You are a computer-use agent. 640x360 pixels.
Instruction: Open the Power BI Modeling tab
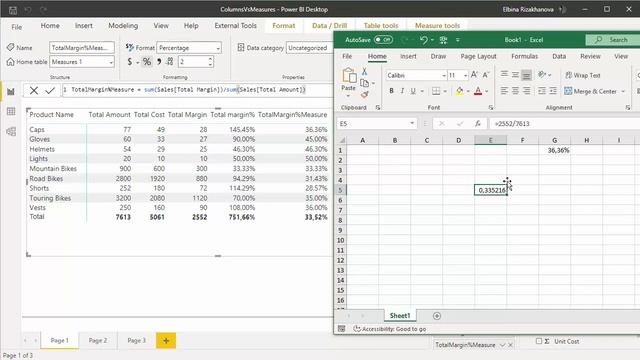[123, 25]
